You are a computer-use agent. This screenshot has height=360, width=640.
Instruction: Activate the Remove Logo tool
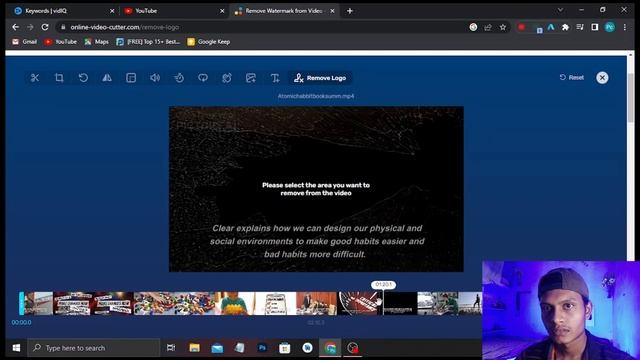320,78
